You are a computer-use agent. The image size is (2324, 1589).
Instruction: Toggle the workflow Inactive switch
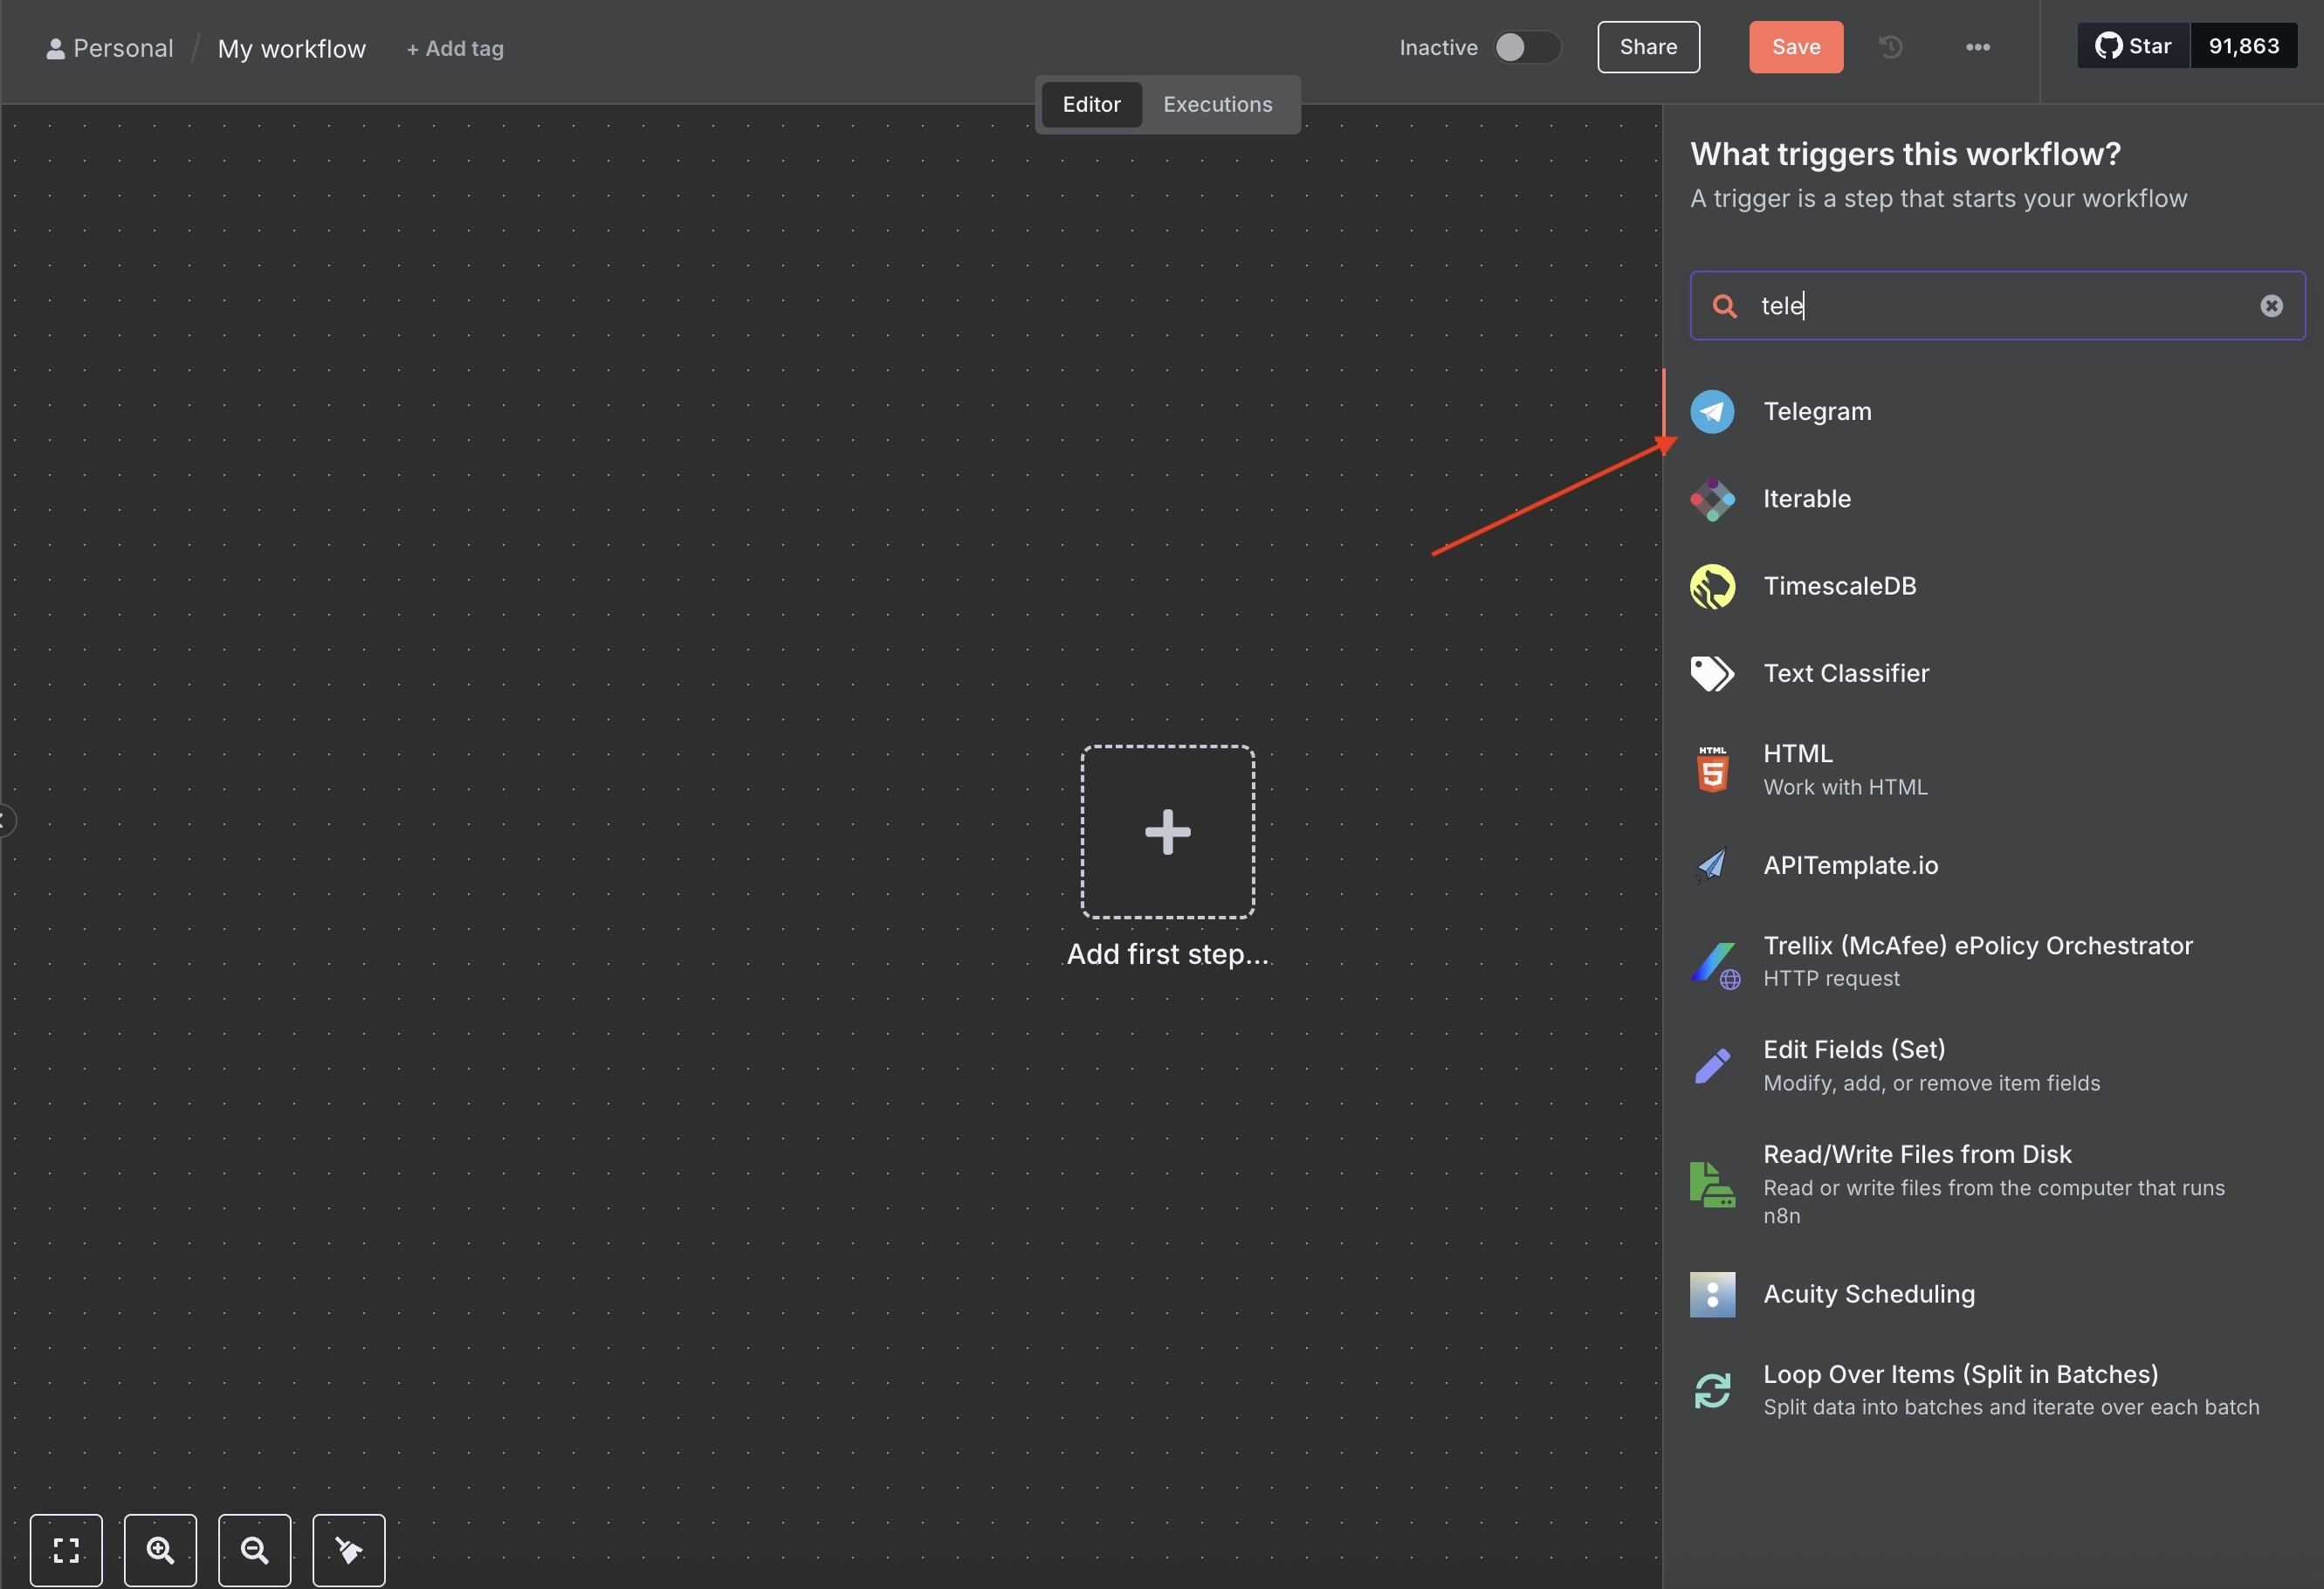coord(1526,47)
